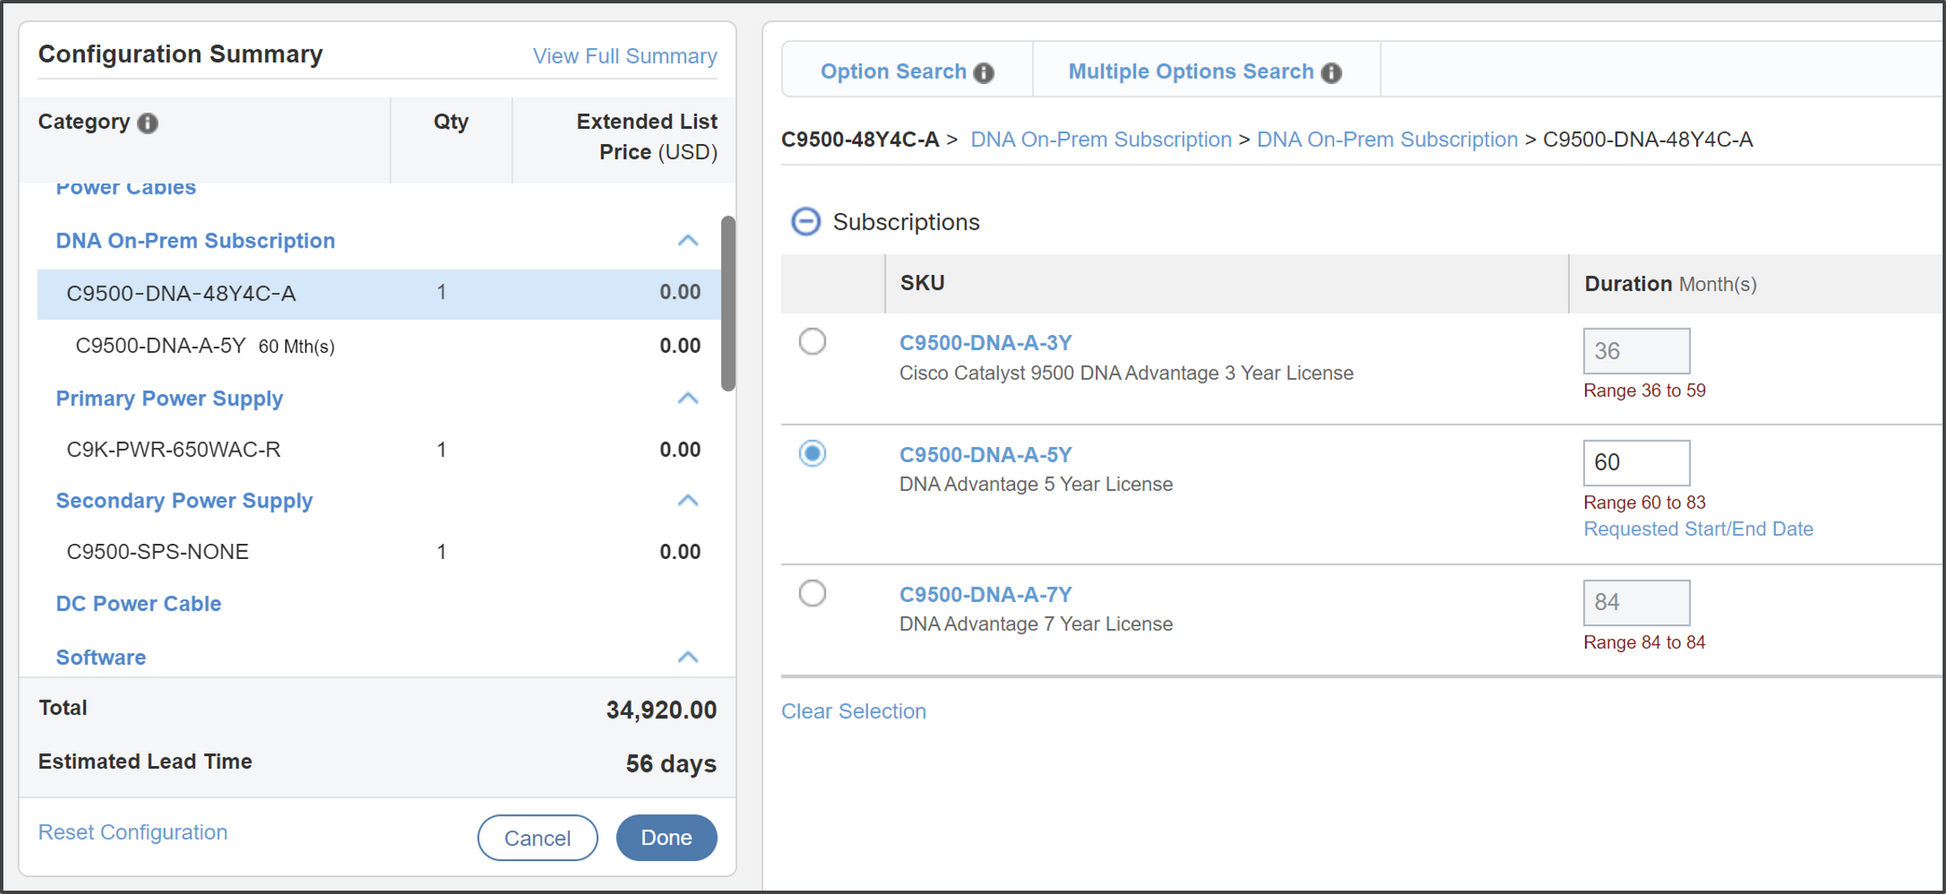Select the C9500-DNA-A-7Y radio button

[812, 594]
